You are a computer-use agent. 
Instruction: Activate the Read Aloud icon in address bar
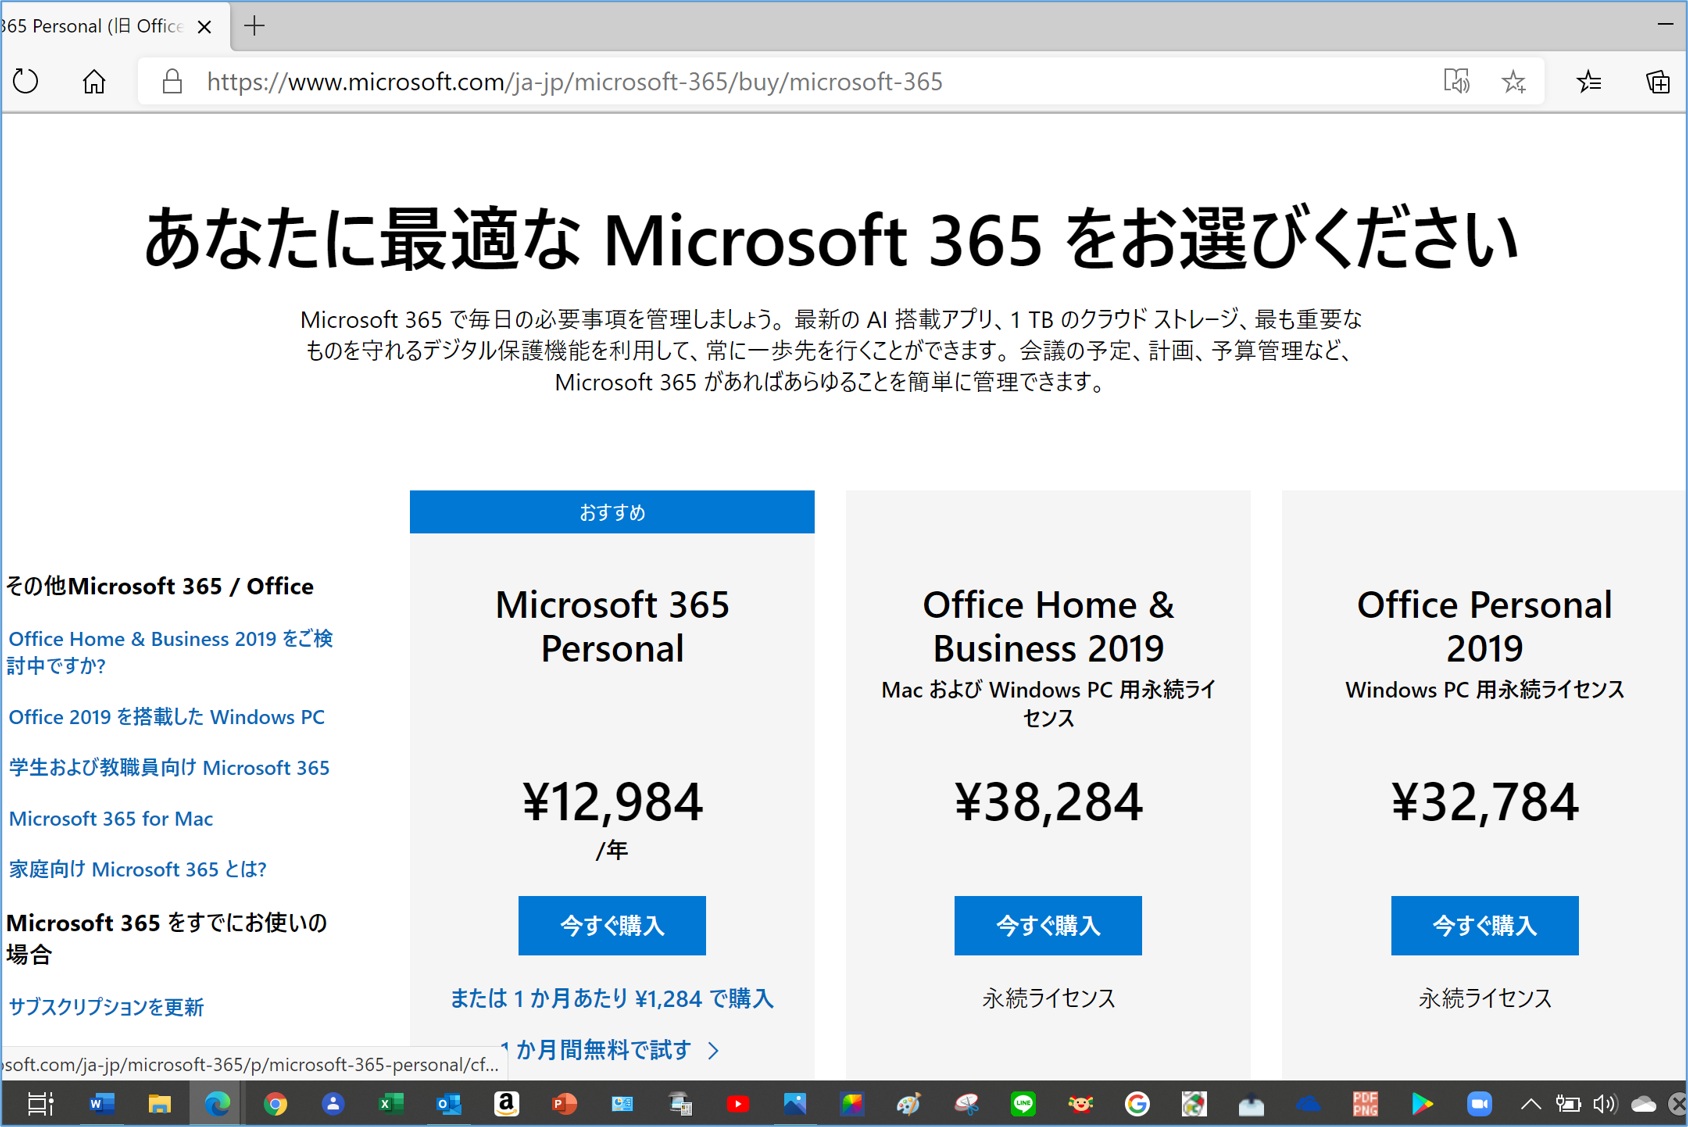coord(1456,81)
